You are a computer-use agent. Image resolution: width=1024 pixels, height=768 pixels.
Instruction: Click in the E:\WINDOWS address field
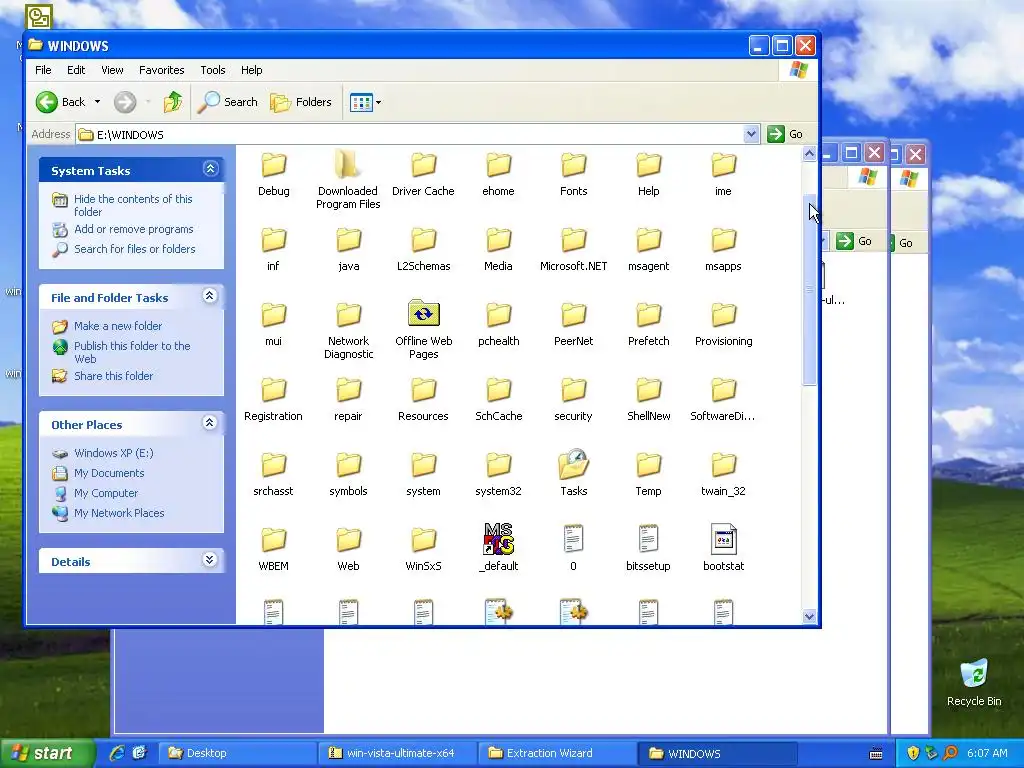(418, 135)
